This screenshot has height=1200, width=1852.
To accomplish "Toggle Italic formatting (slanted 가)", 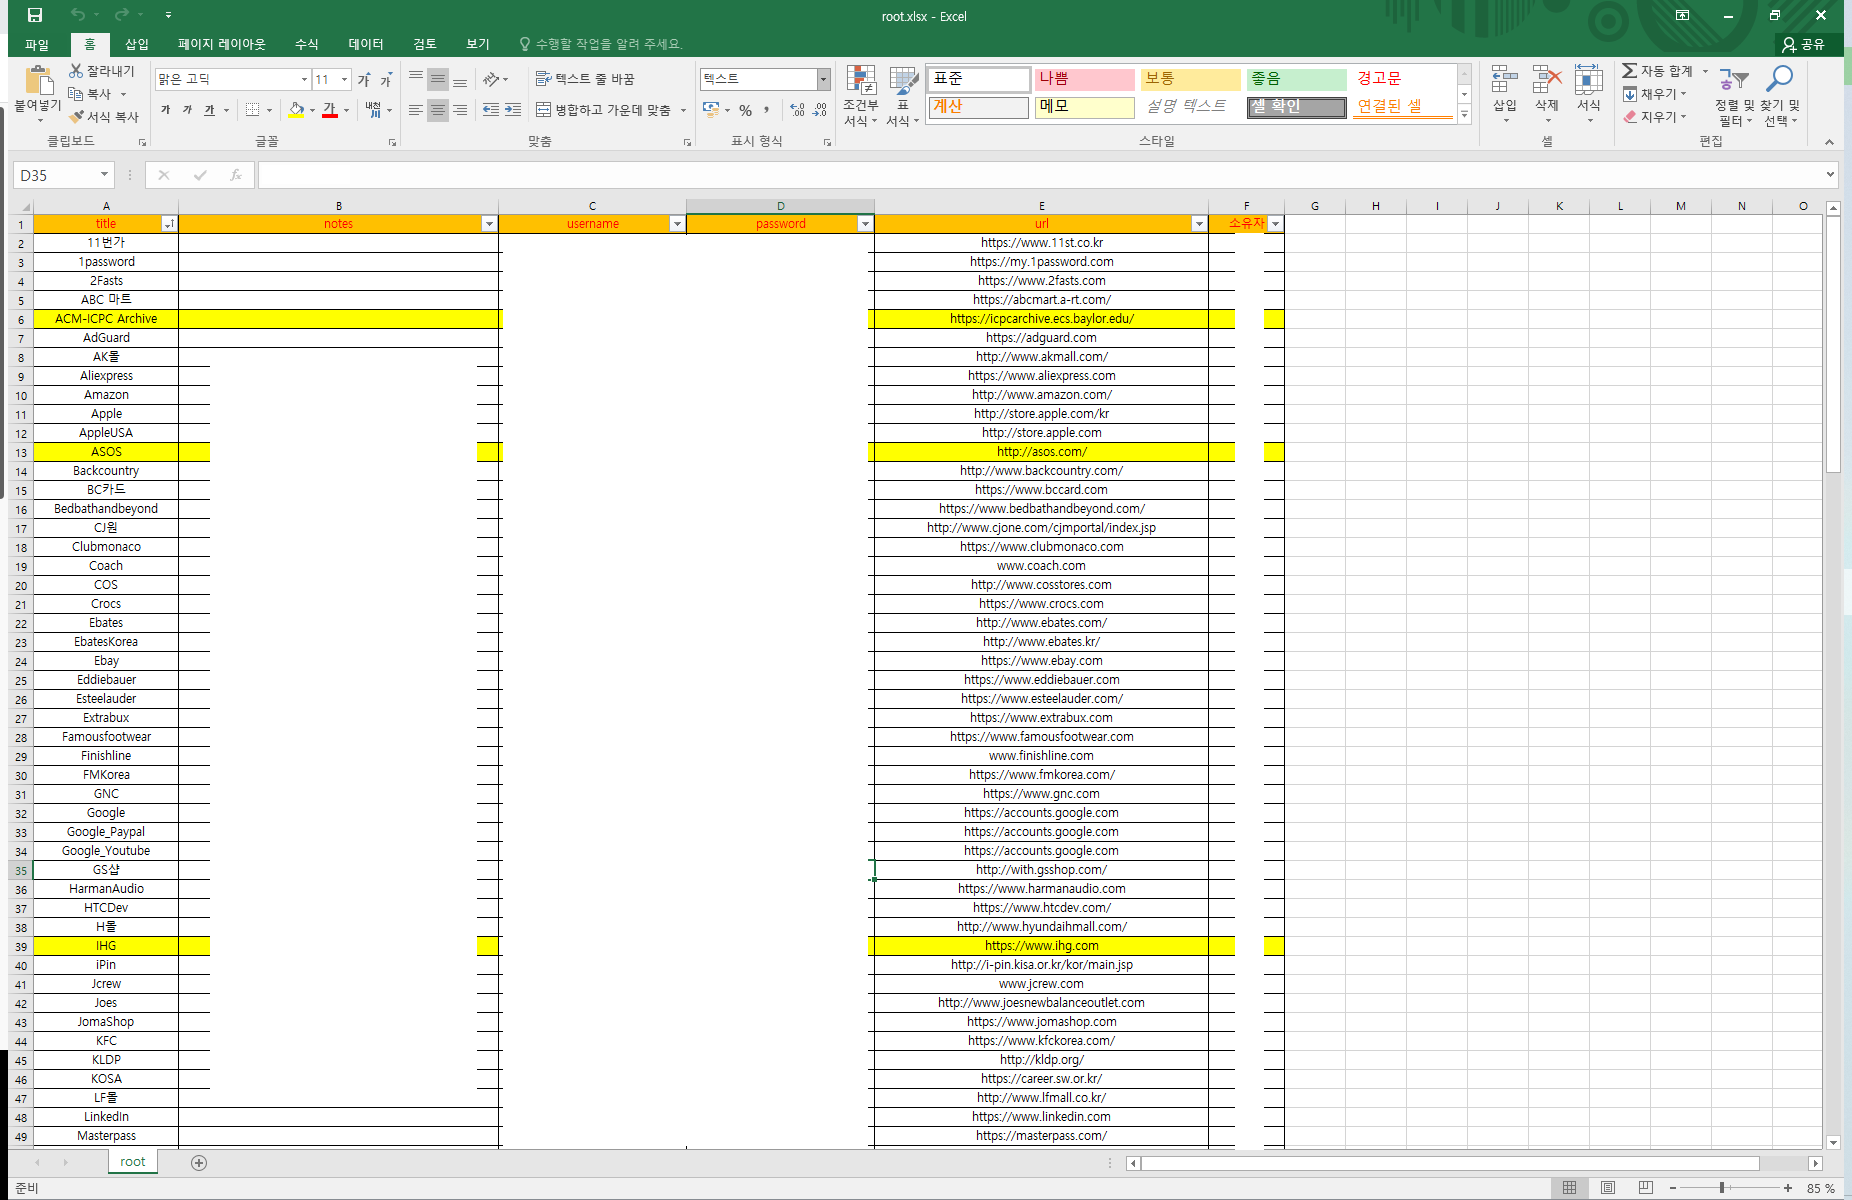I will [x=187, y=110].
